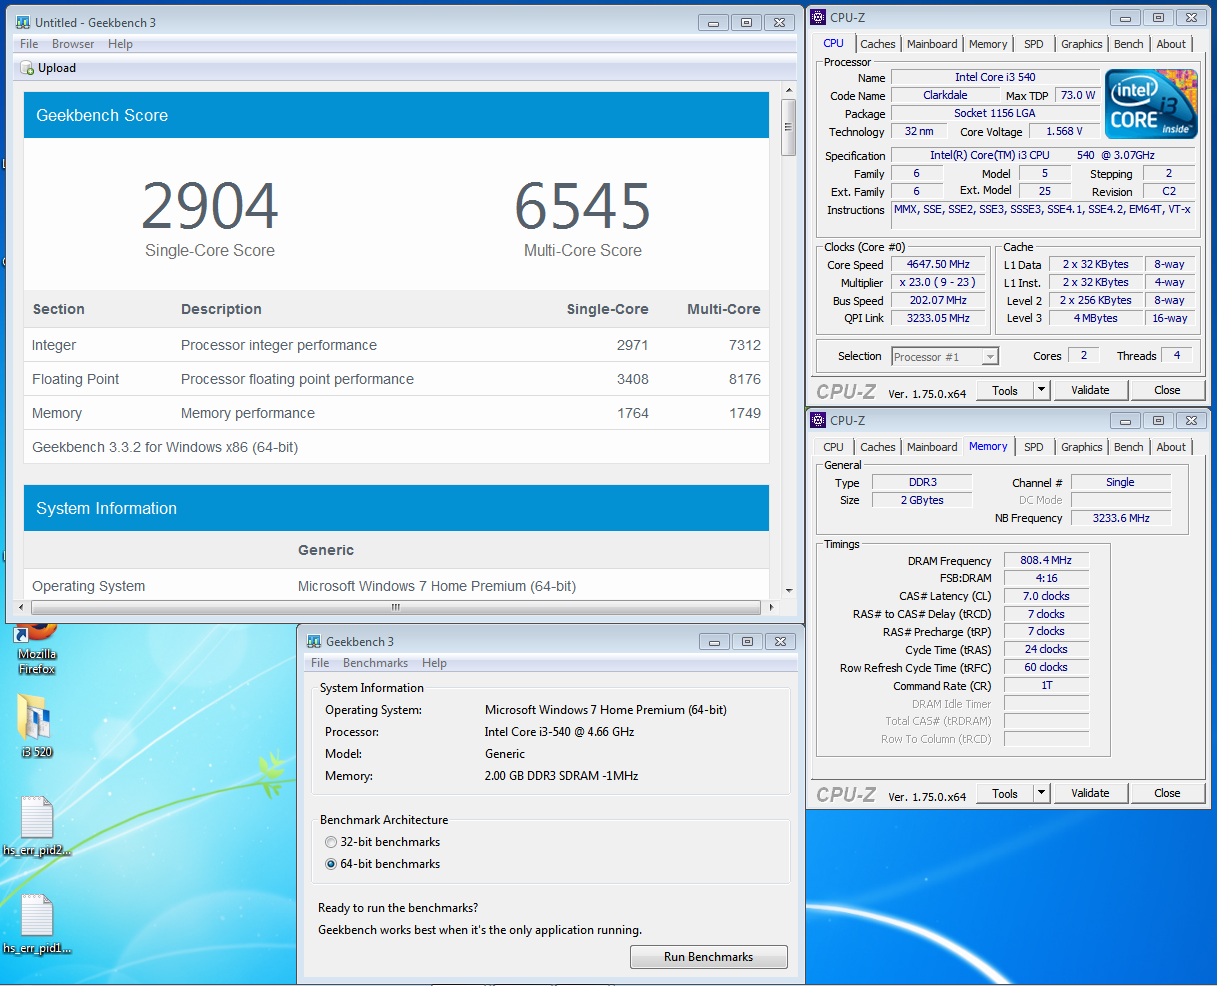This screenshot has width=1217, height=986.
Task: Open Benchmarks menu in Geekbench 3 dialog
Action: (375, 663)
